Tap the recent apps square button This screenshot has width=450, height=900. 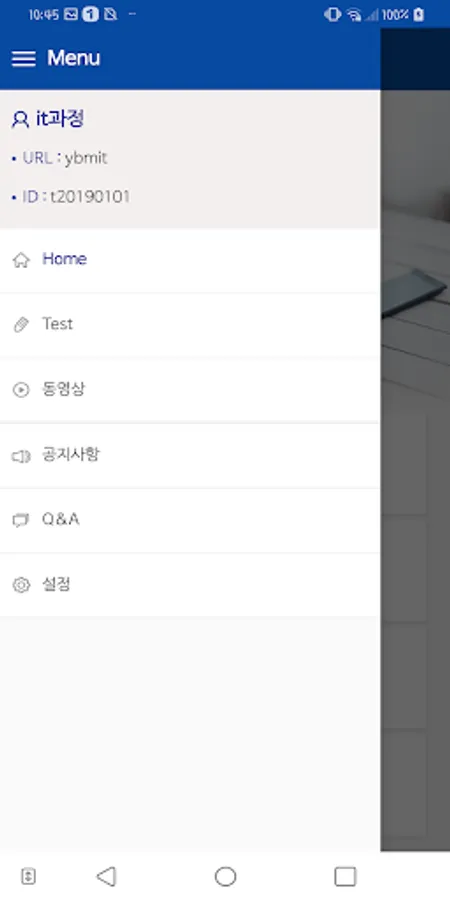tap(345, 876)
